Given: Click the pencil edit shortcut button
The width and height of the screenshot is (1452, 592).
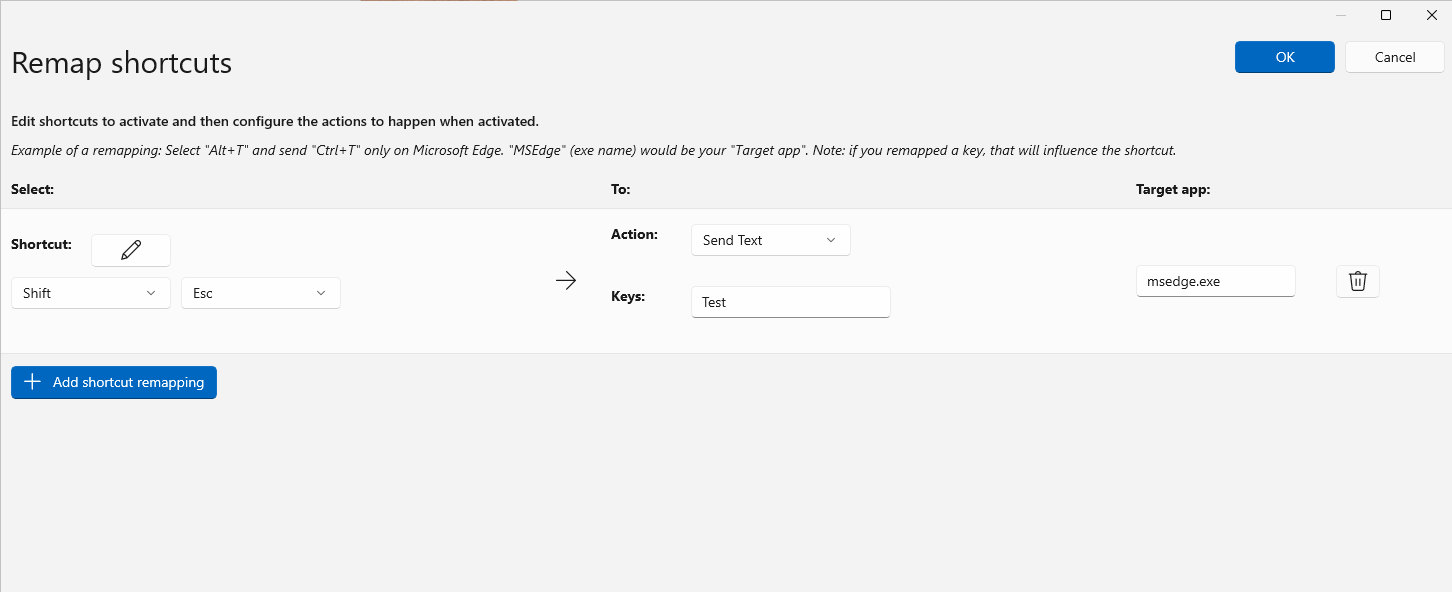Looking at the screenshot, I should point(131,250).
